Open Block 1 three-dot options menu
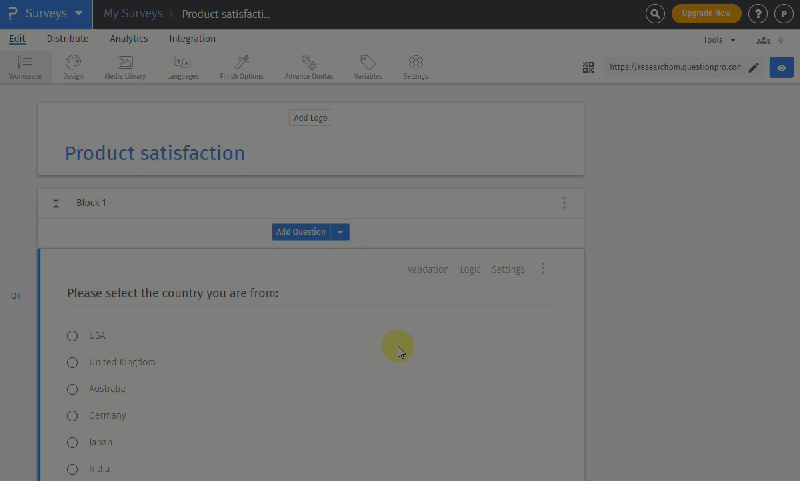800x481 pixels. pyautogui.click(x=564, y=203)
